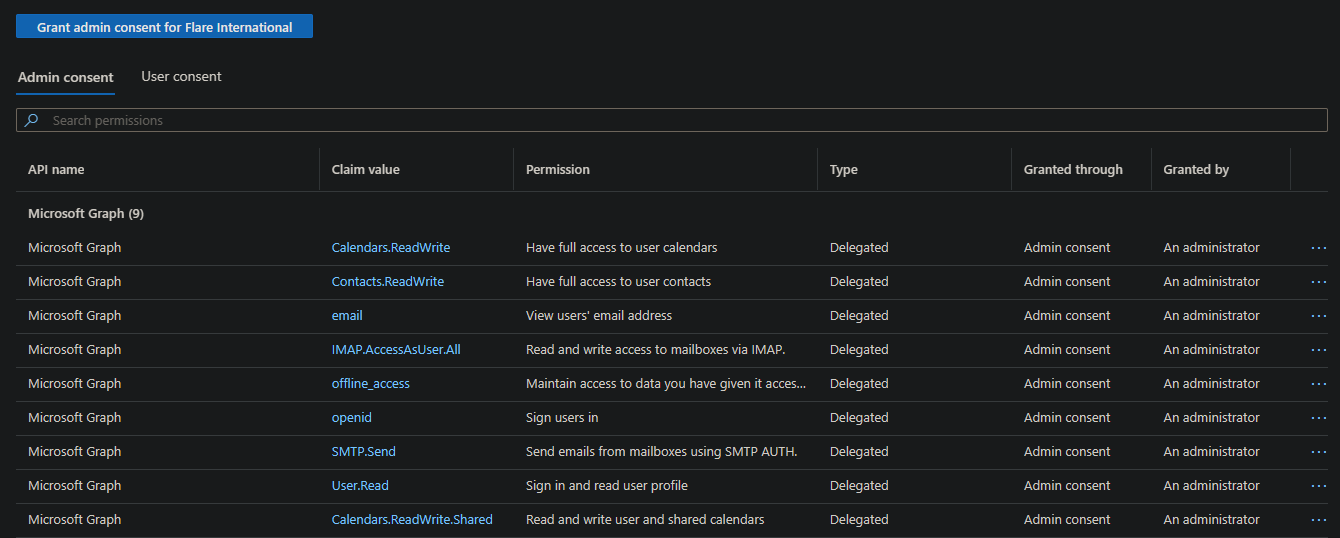Screen dimensions: 1340x538
Task: Open ellipsis menu for openid row
Action: point(1318,418)
